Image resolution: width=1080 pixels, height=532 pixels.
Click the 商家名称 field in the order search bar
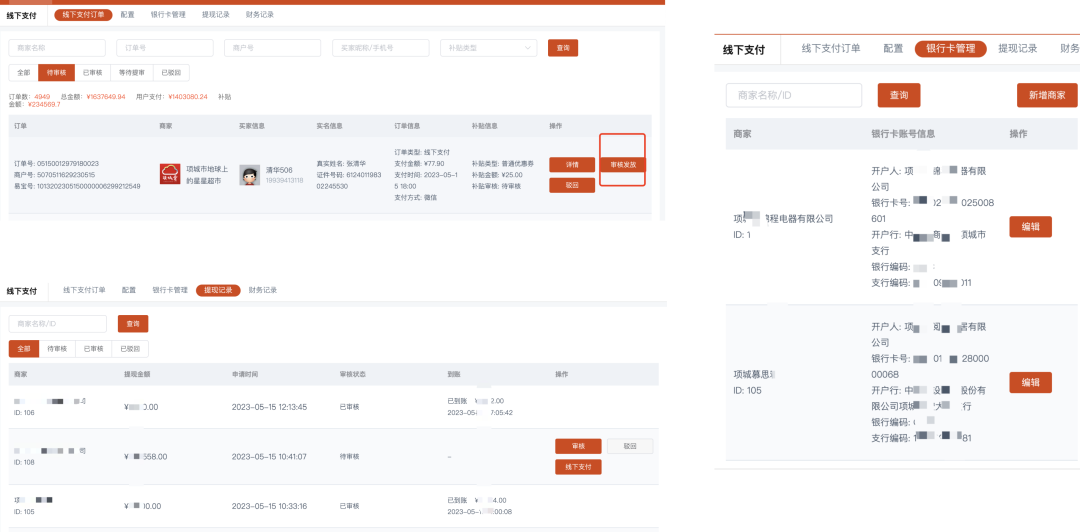(x=57, y=48)
